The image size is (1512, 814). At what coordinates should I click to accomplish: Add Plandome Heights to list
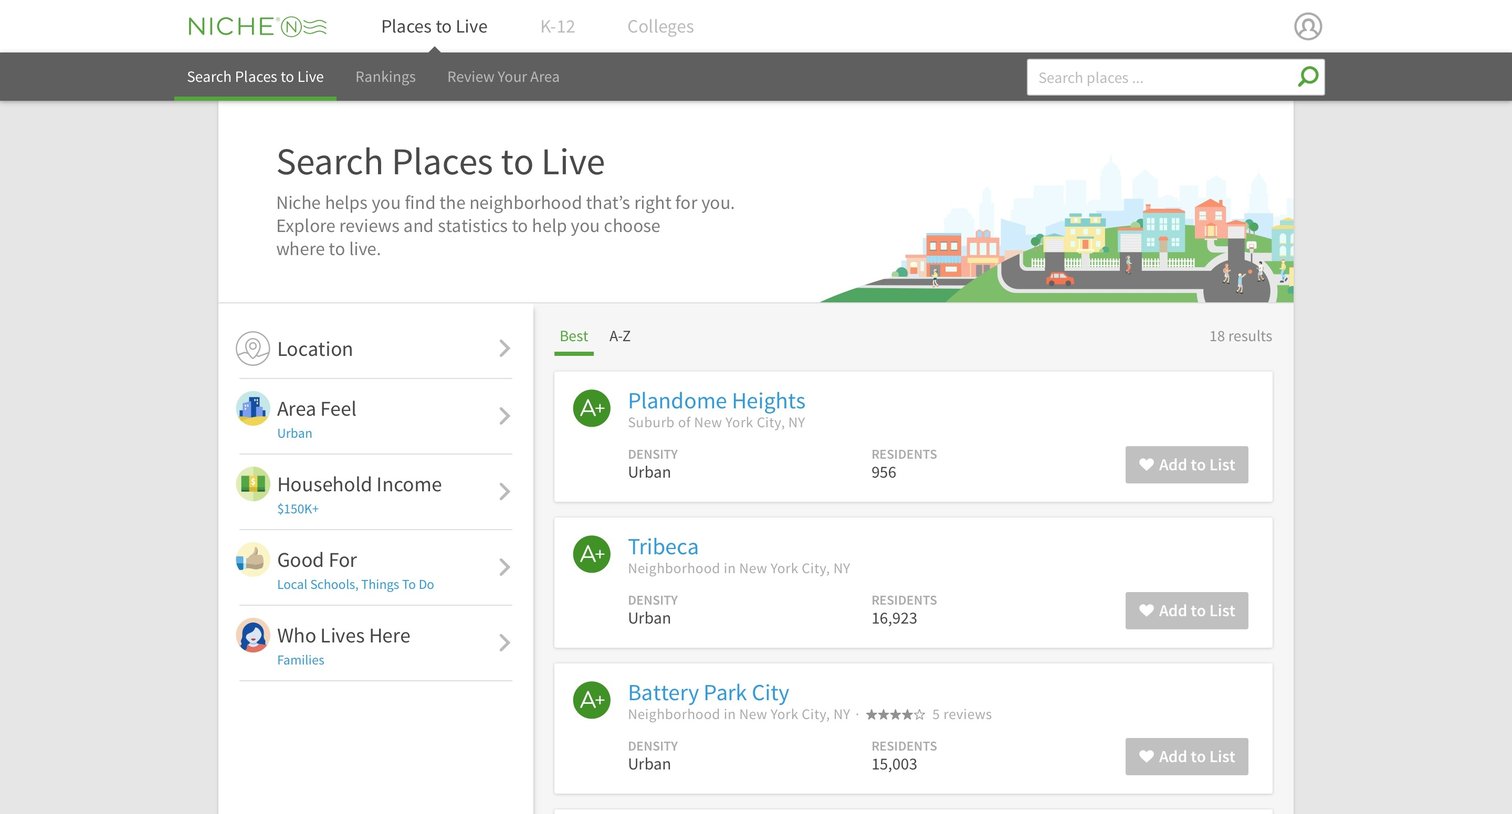[1187, 465]
